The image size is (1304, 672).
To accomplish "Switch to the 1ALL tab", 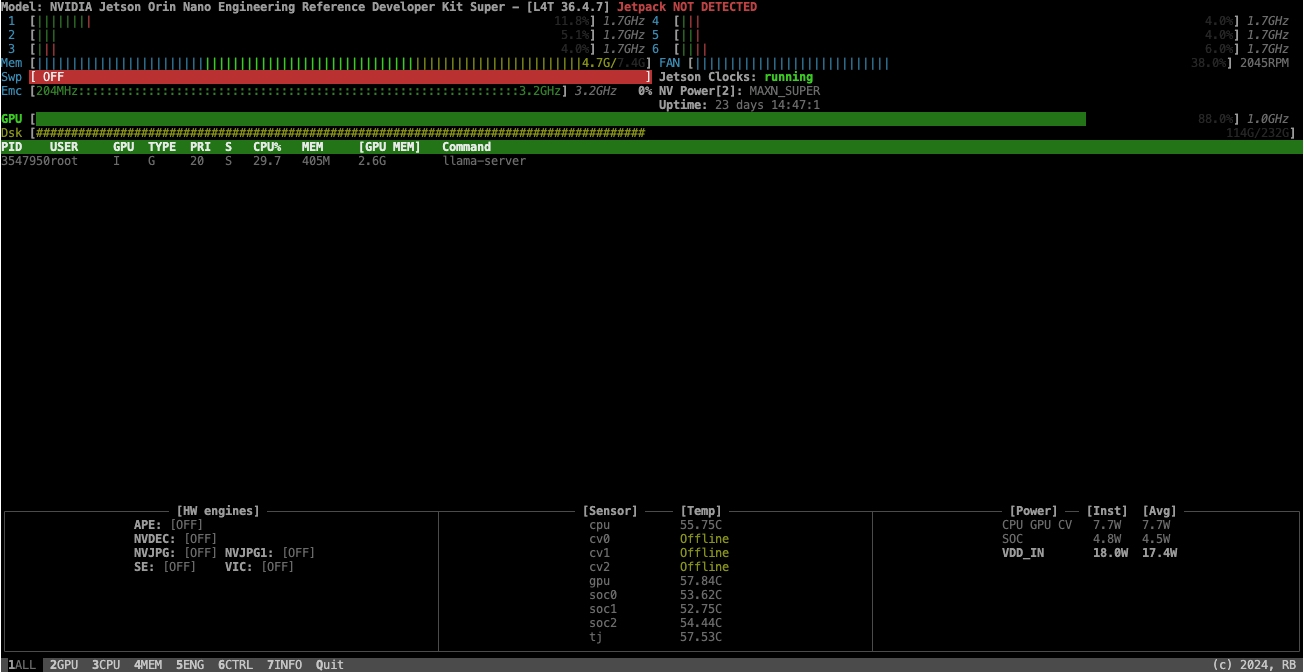I will click(22, 665).
